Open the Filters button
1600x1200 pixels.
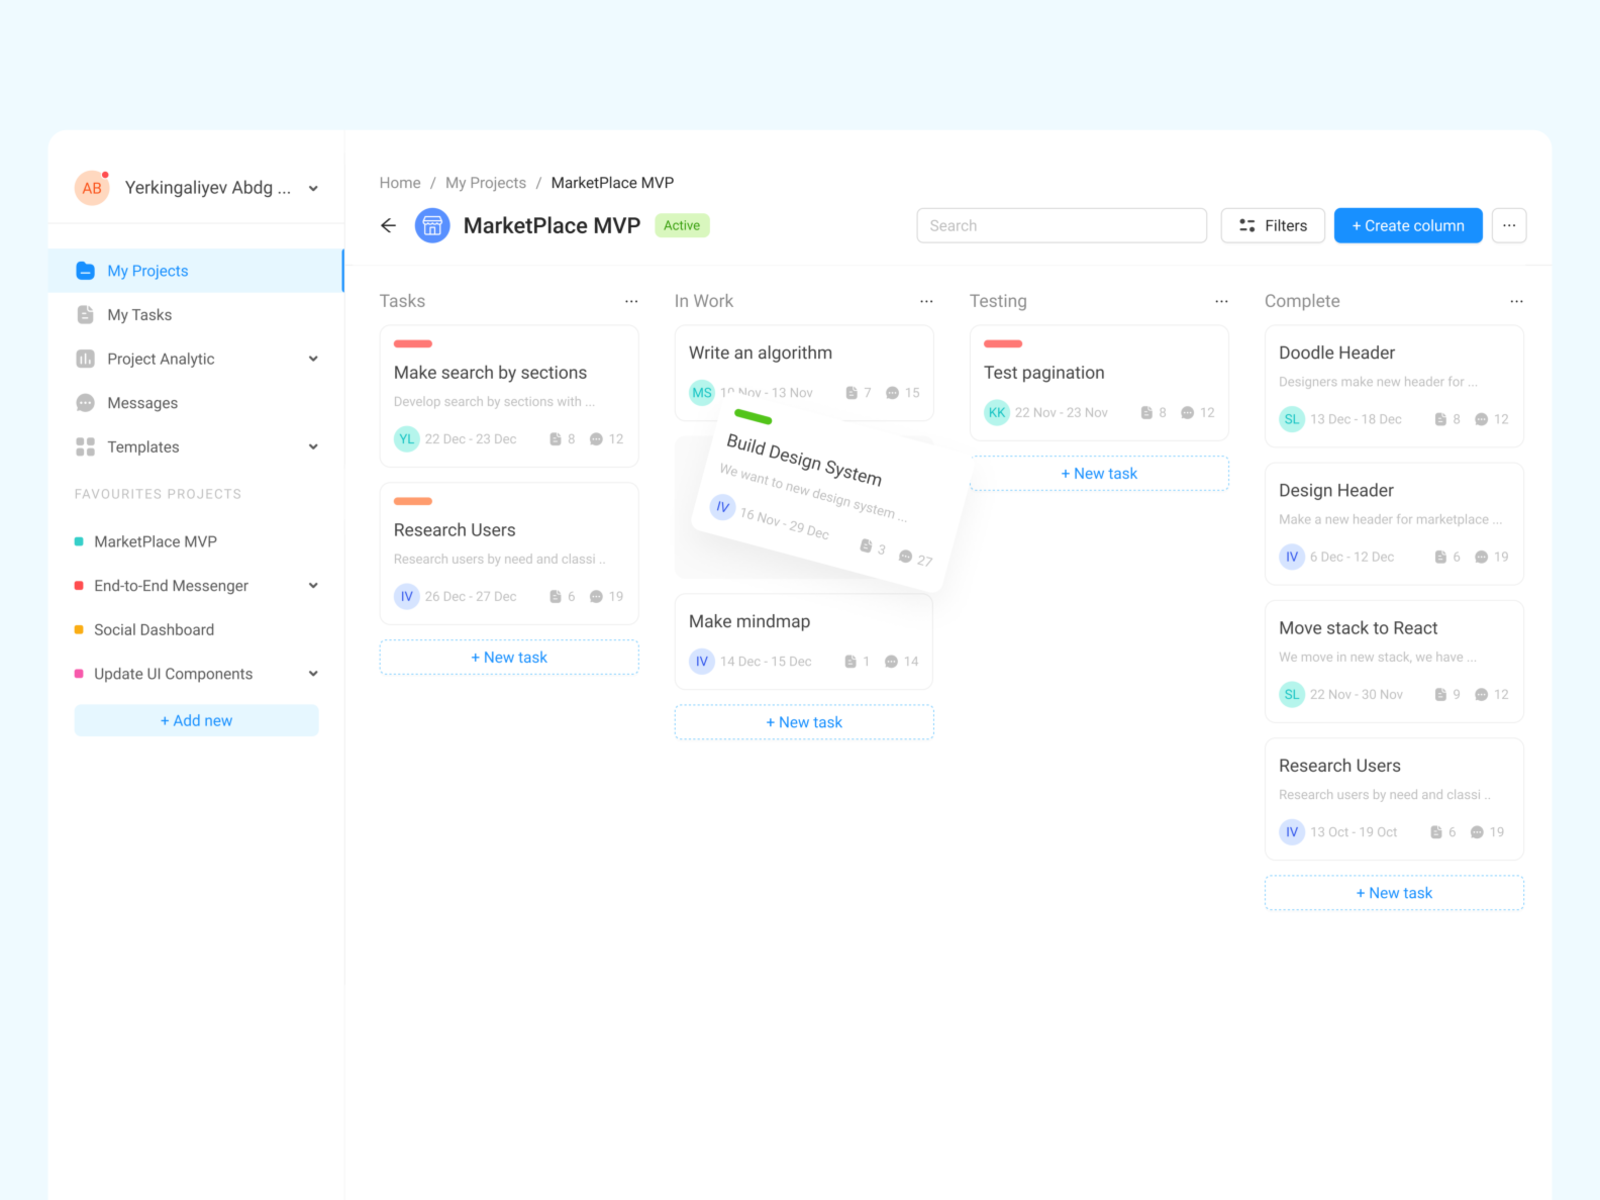tap(1272, 226)
